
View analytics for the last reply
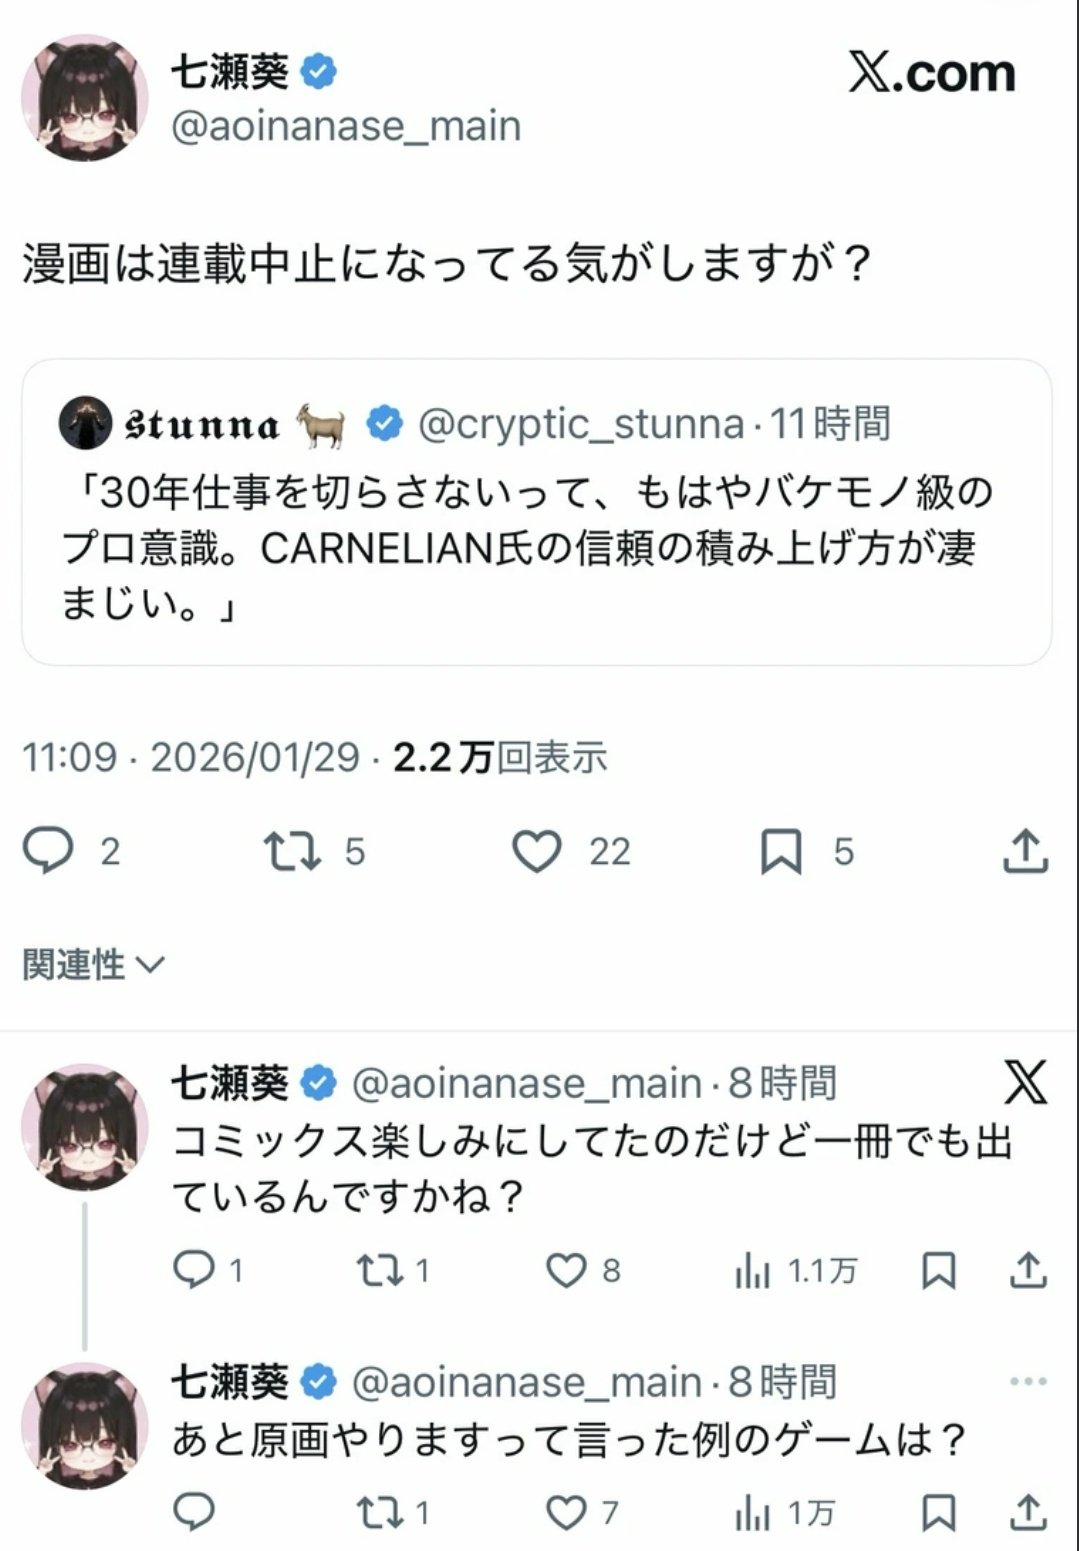click(753, 1513)
